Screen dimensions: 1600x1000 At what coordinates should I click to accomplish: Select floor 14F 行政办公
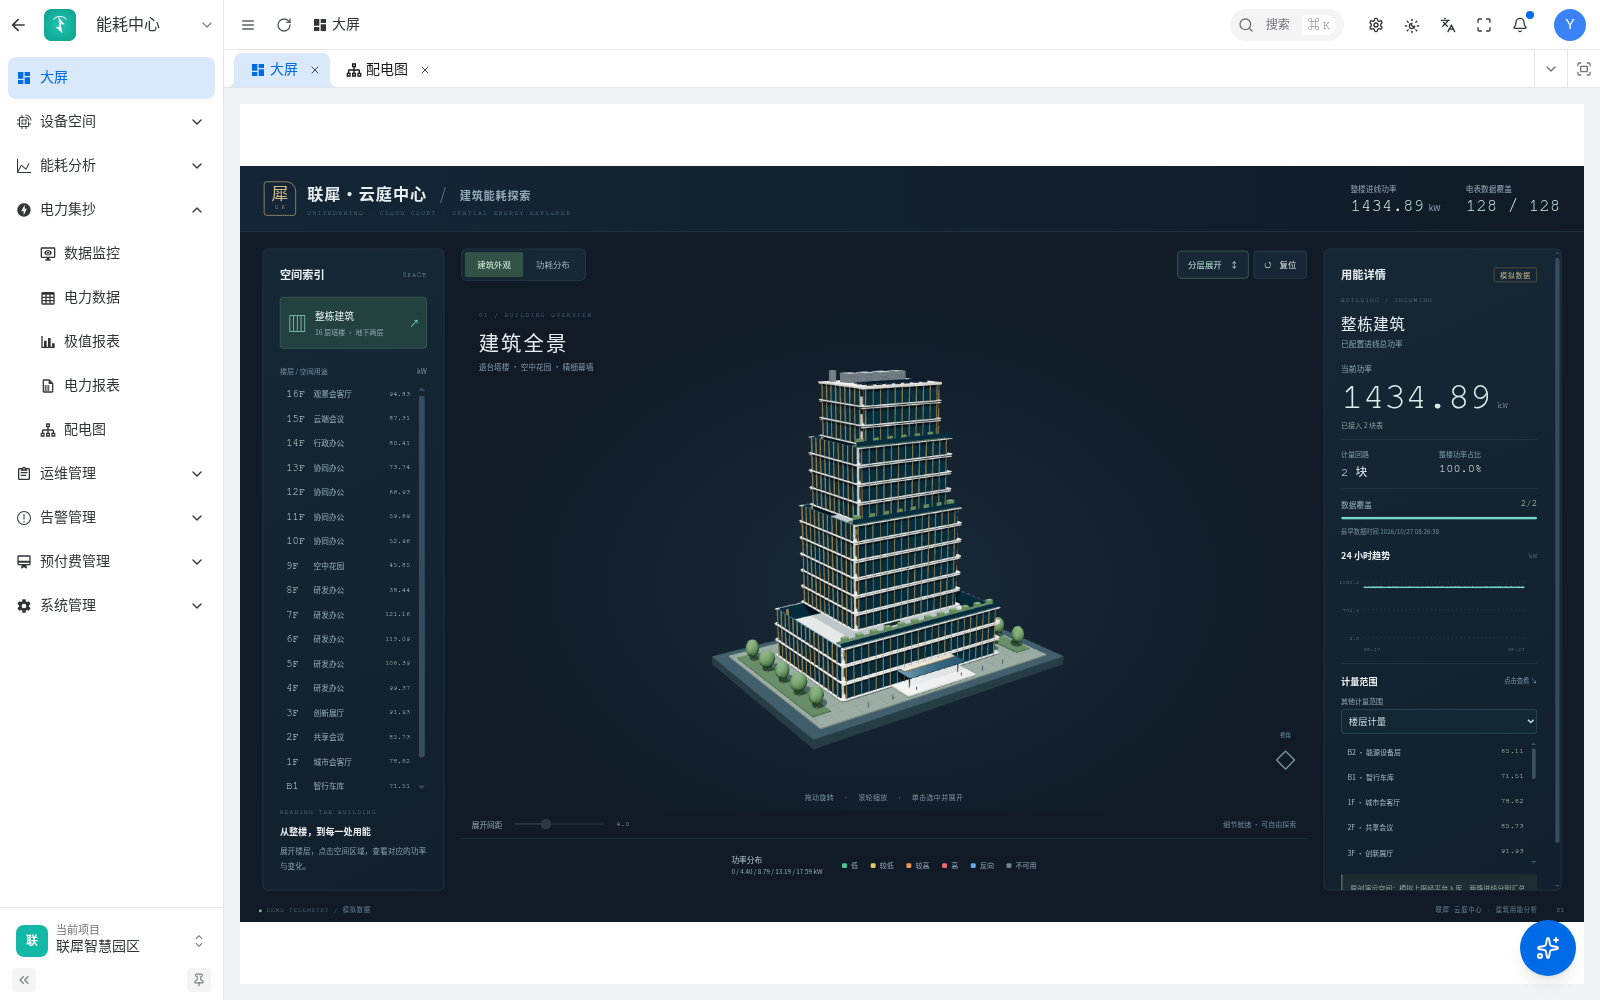(x=349, y=443)
